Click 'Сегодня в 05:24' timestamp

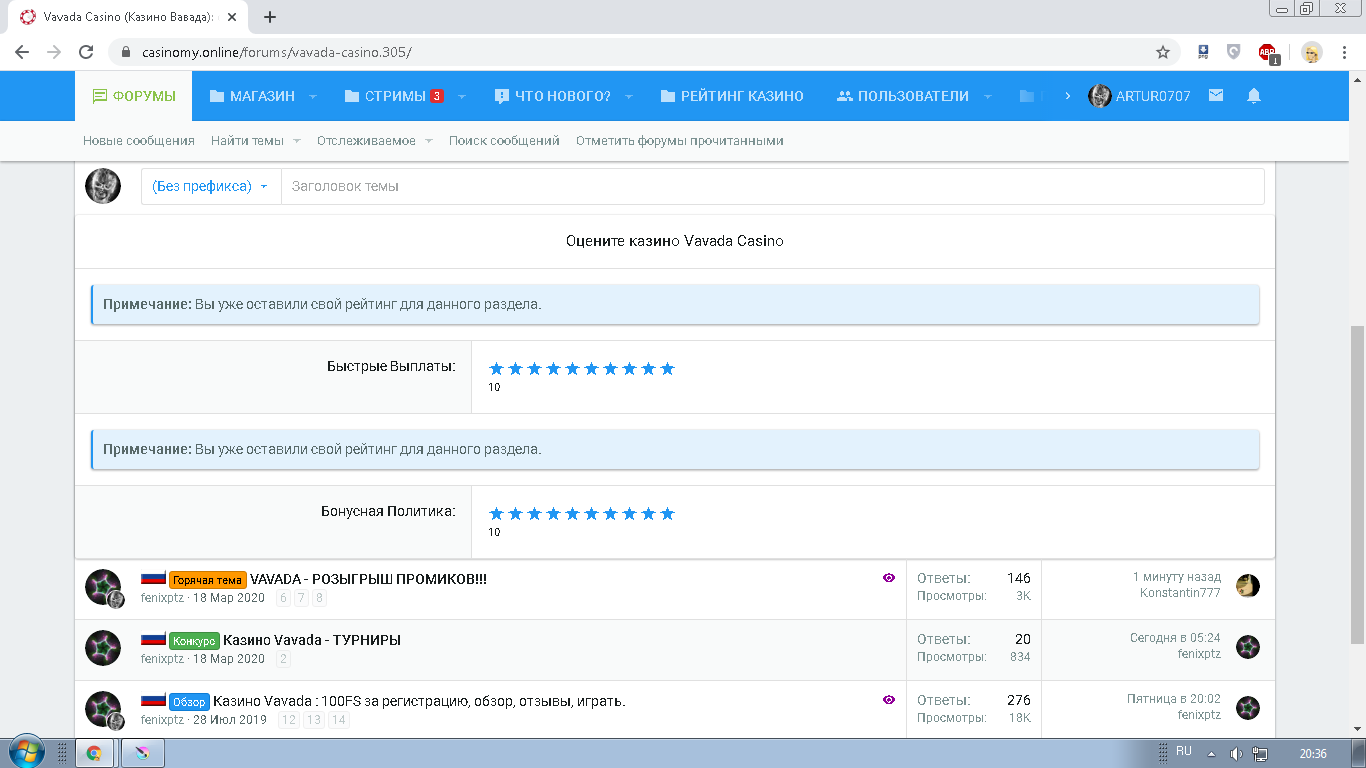click(x=1175, y=638)
